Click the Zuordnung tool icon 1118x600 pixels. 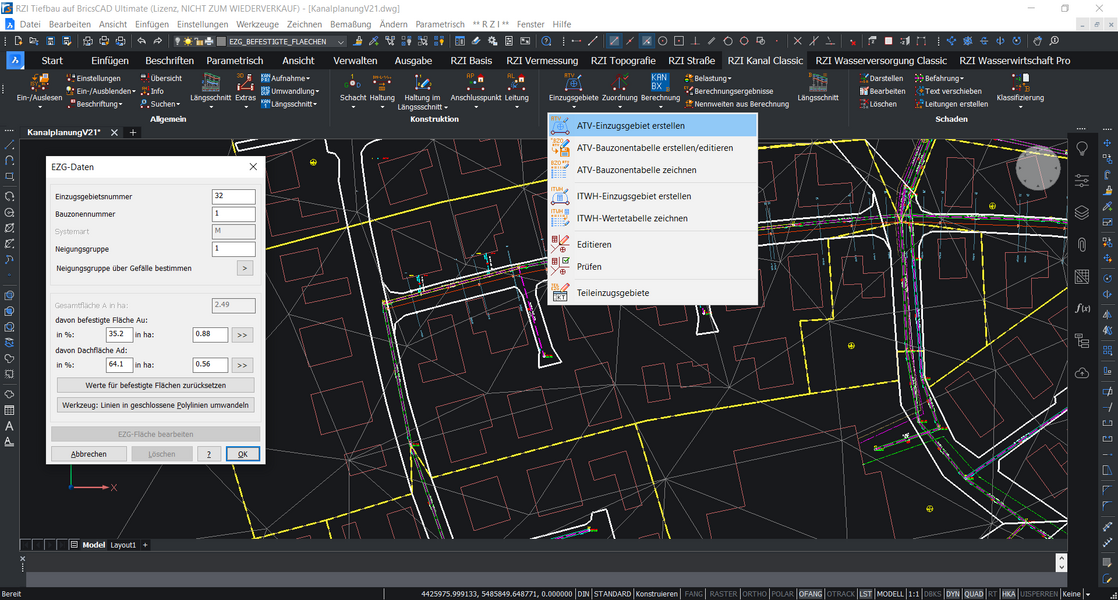click(x=620, y=83)
